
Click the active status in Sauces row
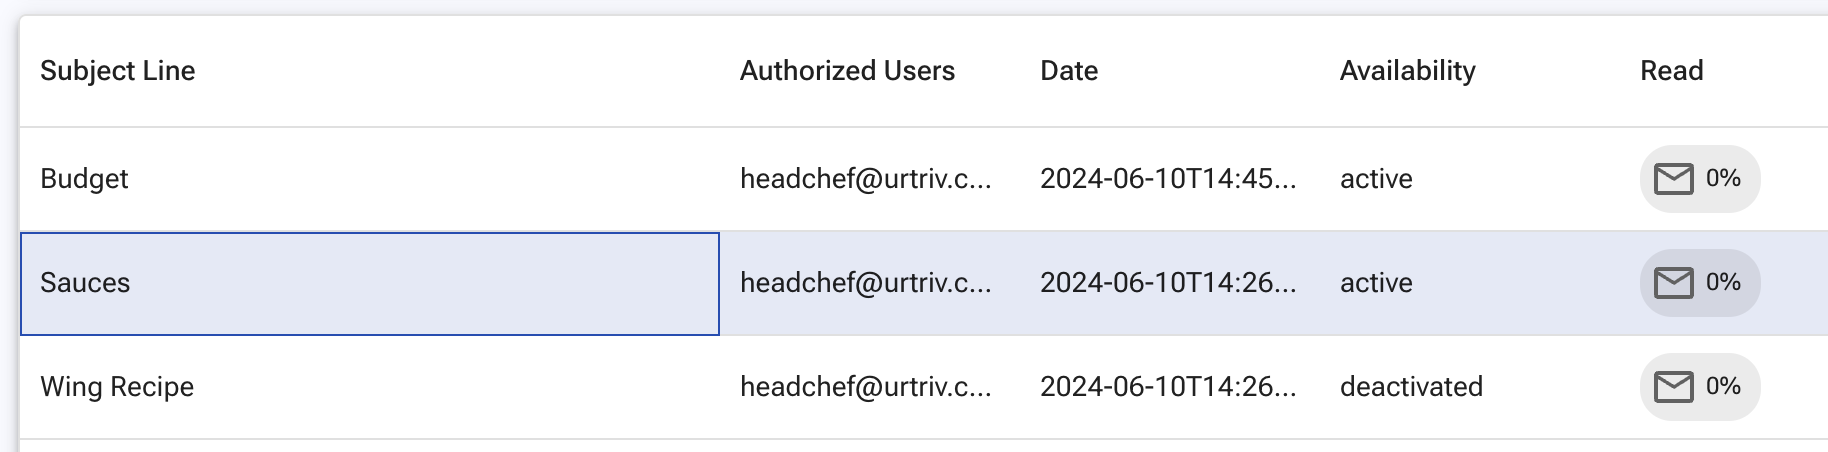(1376, 283)
